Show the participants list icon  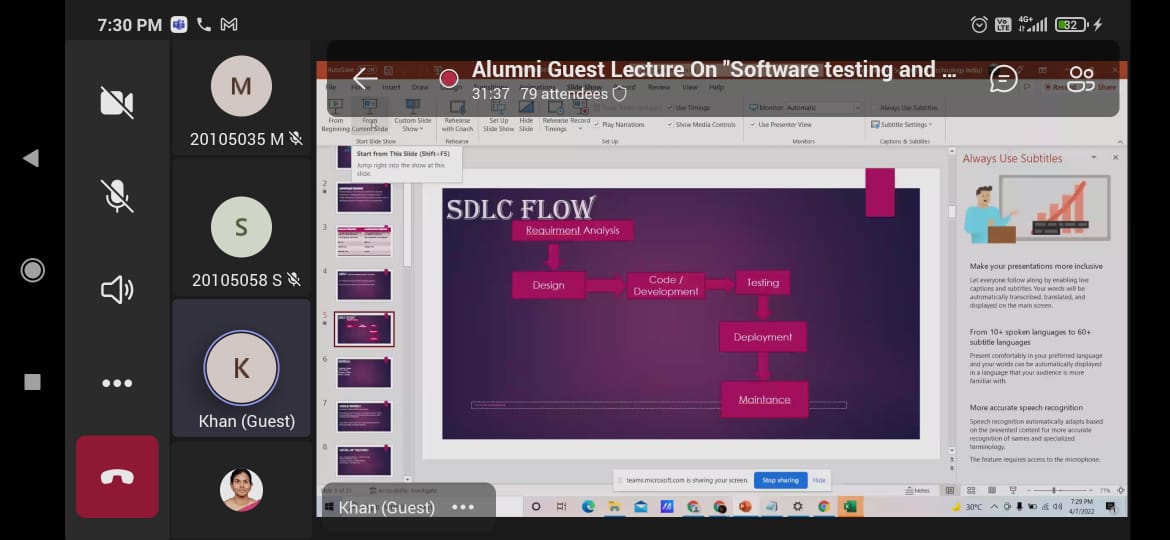[x=1081, y=79]
